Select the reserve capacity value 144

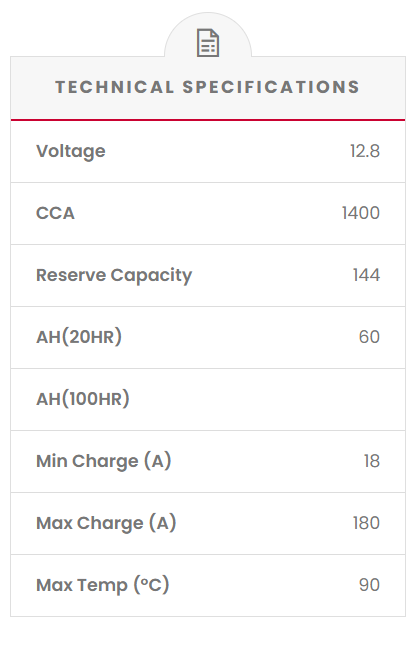(366, 275)
